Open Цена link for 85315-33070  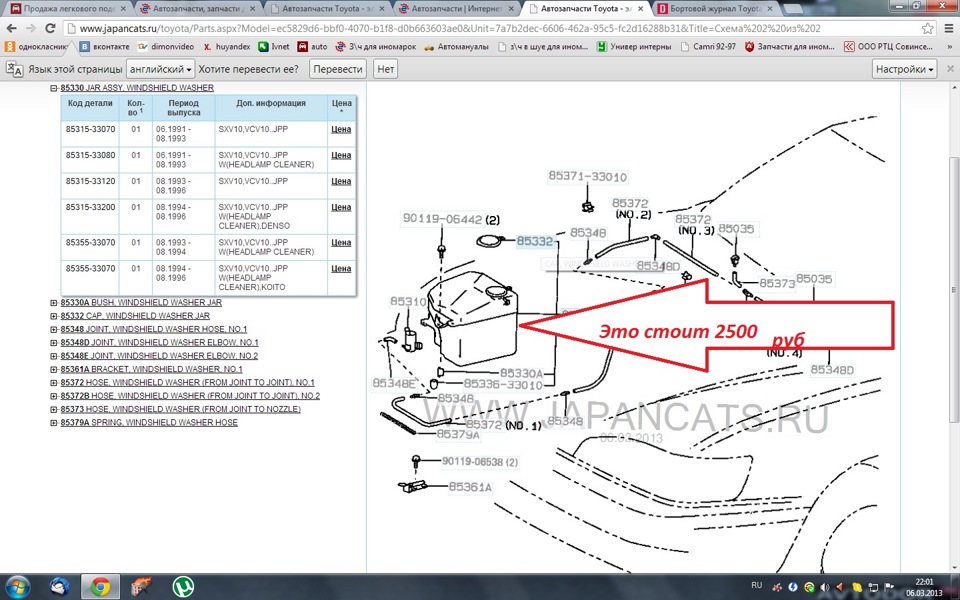(341, 129)
